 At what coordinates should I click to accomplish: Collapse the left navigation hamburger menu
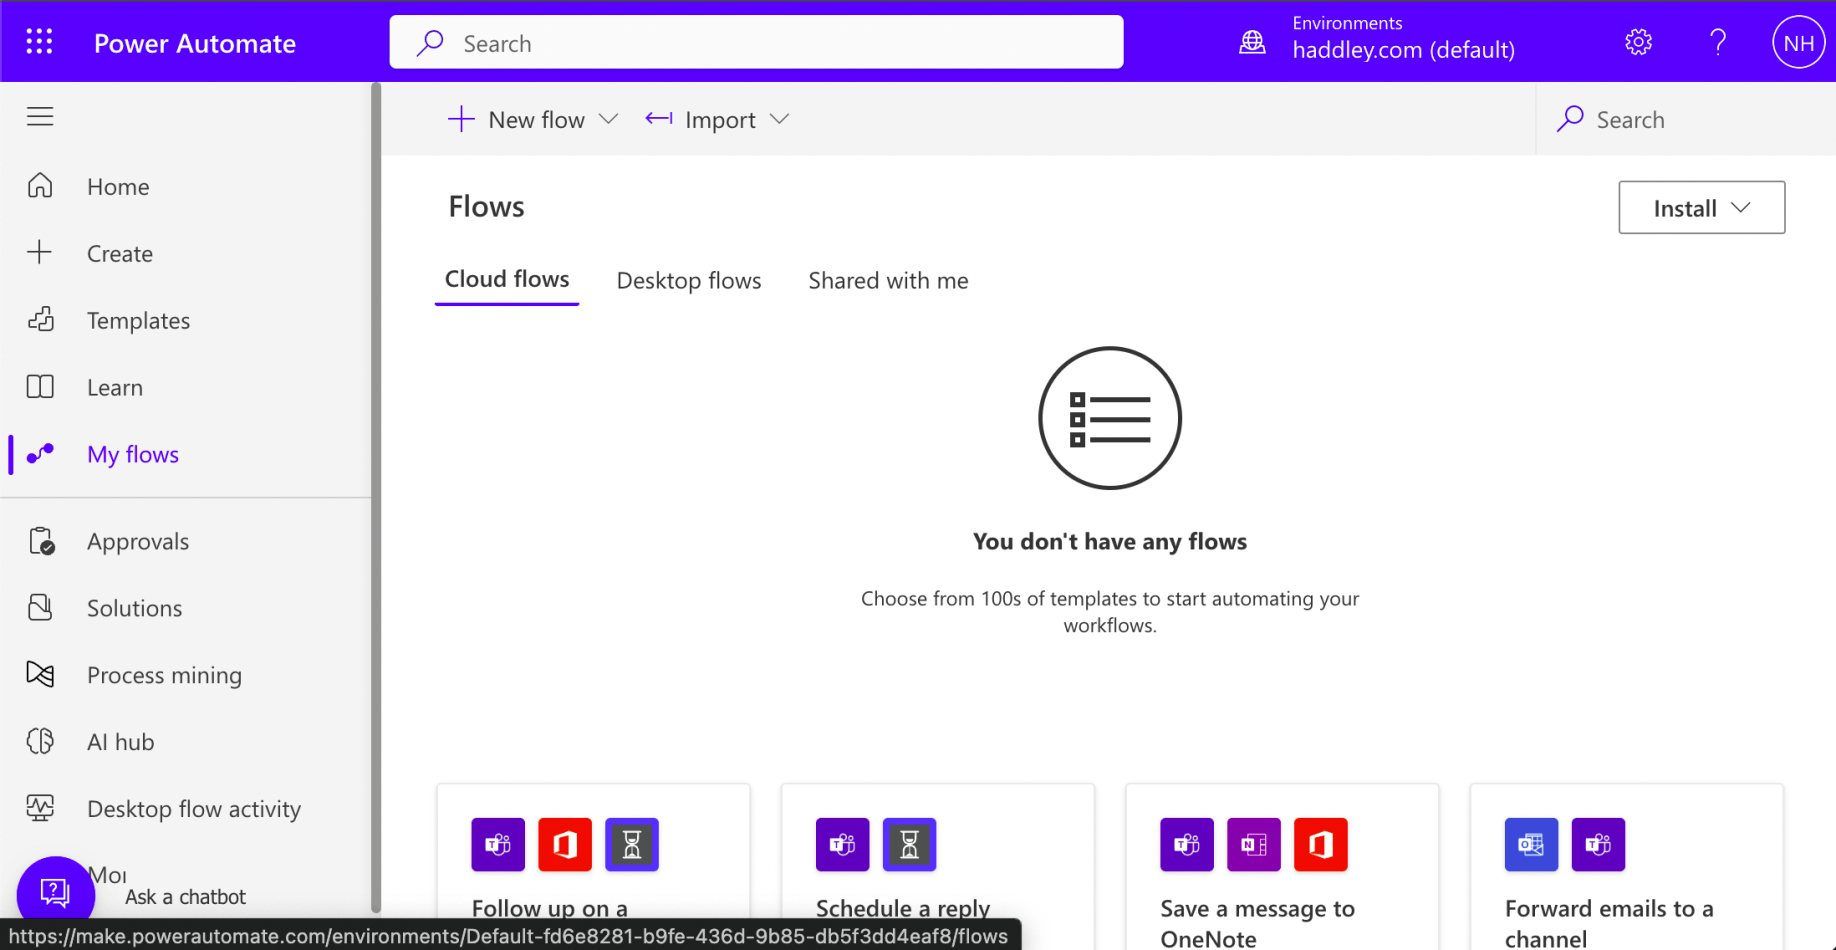pos(40,117)
